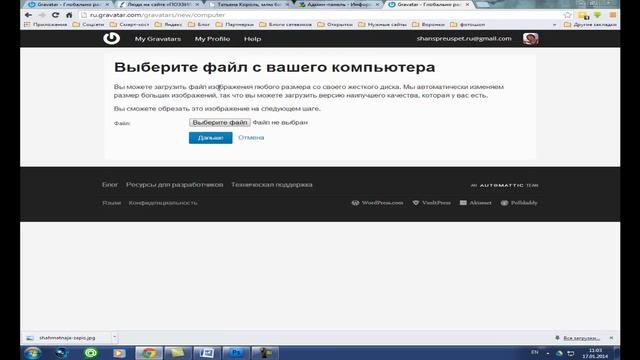This screenshot has height=360, width=640.
Task: Expand the shahmatnaja-sepio.jpg download options arrow
Action: click(x=114, y=338)
